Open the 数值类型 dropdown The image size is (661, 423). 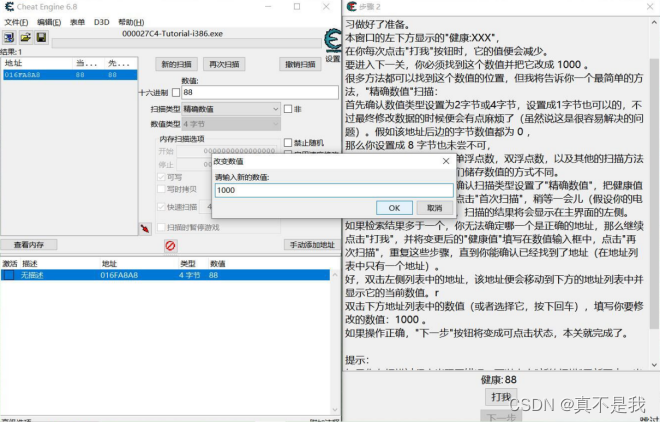pyautogui.click(x=231, y=124)
